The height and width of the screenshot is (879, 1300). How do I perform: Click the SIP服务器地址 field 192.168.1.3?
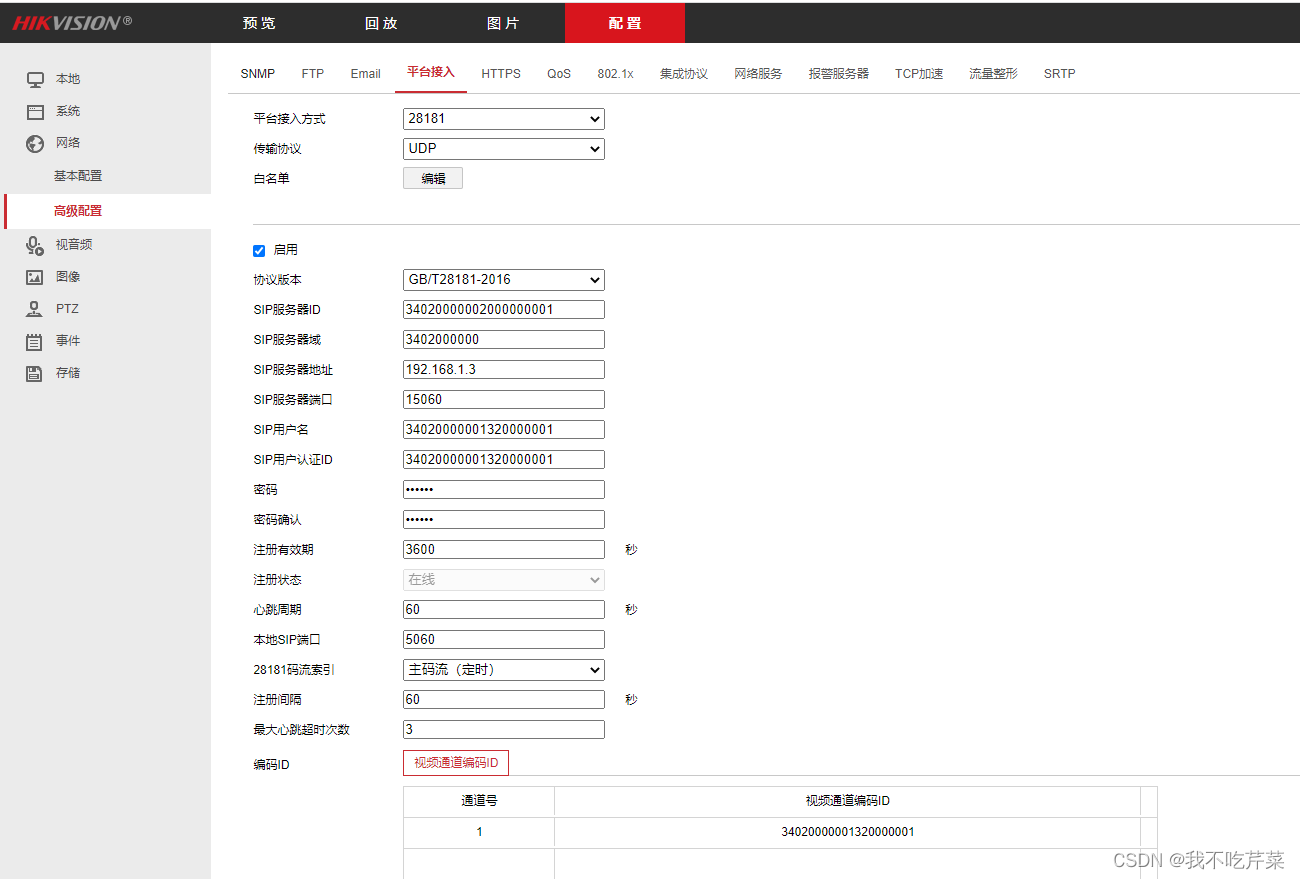click(x=504, y=370)
